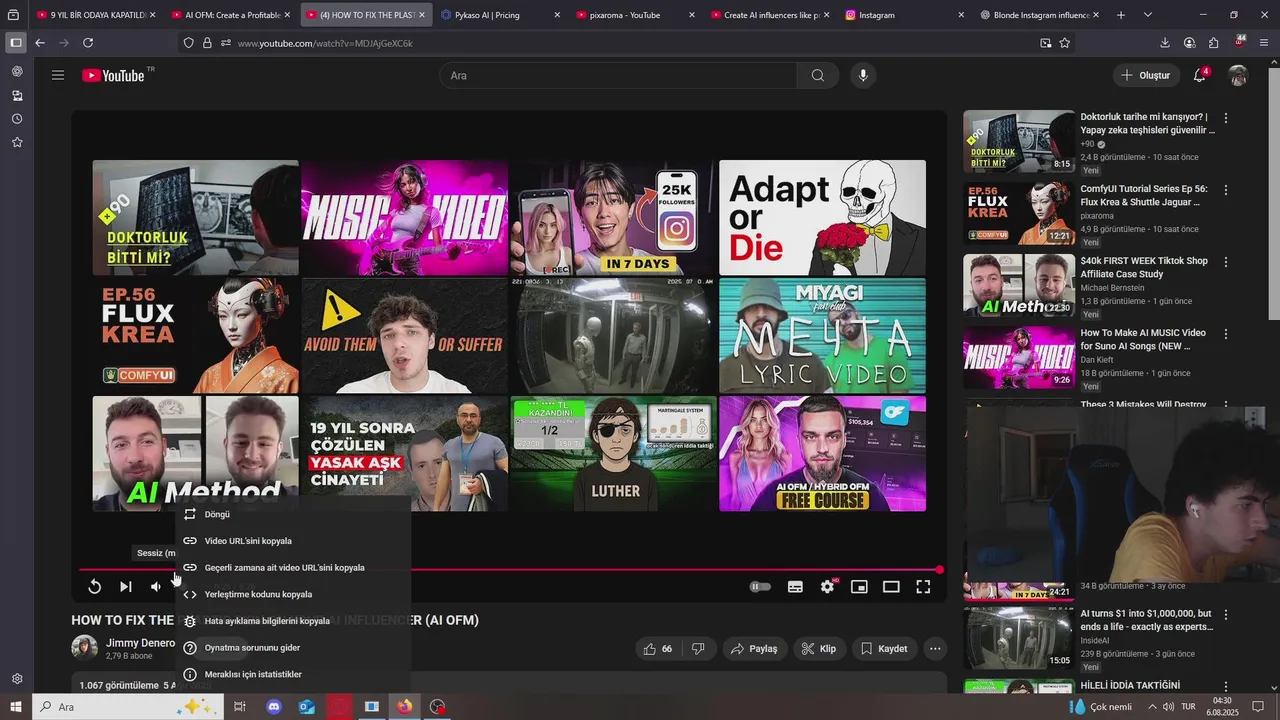This screenshot has width=1280, height=720.
Task: Open YouTube notifications bell
Action: click(1200, 75)
